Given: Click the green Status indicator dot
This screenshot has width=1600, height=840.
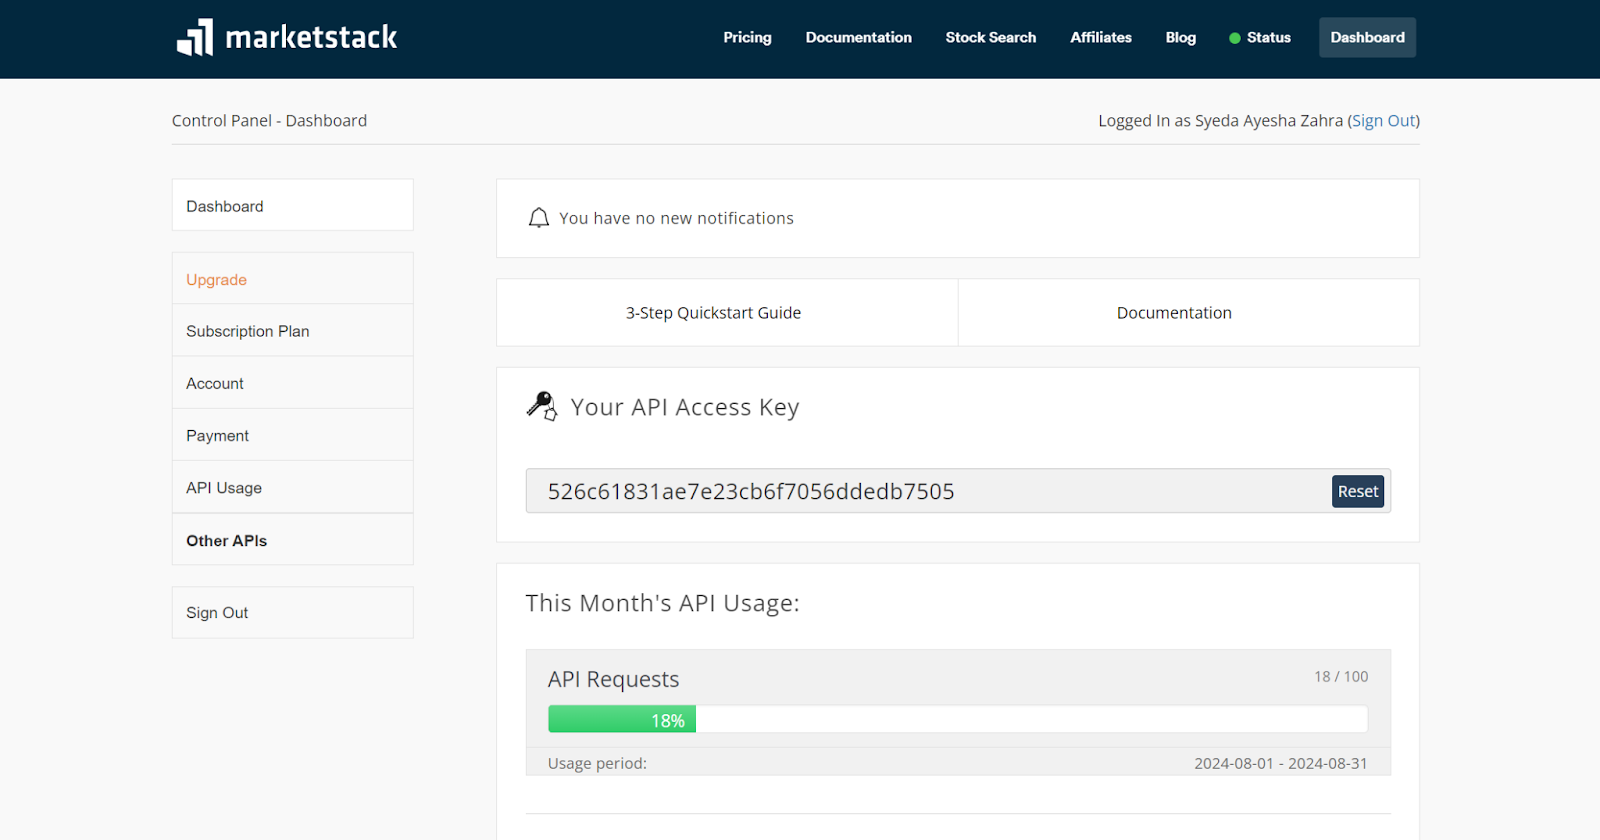Looking at the screenshot, I should coord(1235,38).
